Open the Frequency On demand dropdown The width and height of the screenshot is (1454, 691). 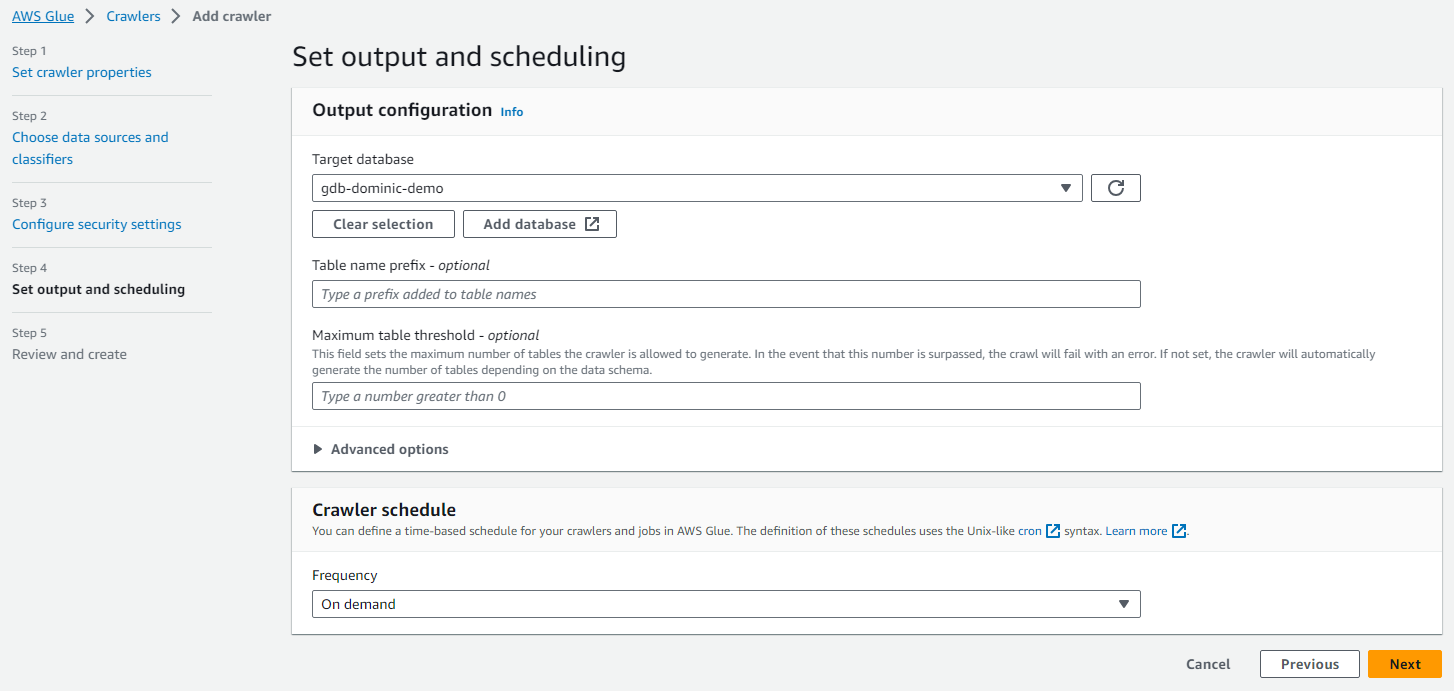pyautogui.click(x=725, y=604)
